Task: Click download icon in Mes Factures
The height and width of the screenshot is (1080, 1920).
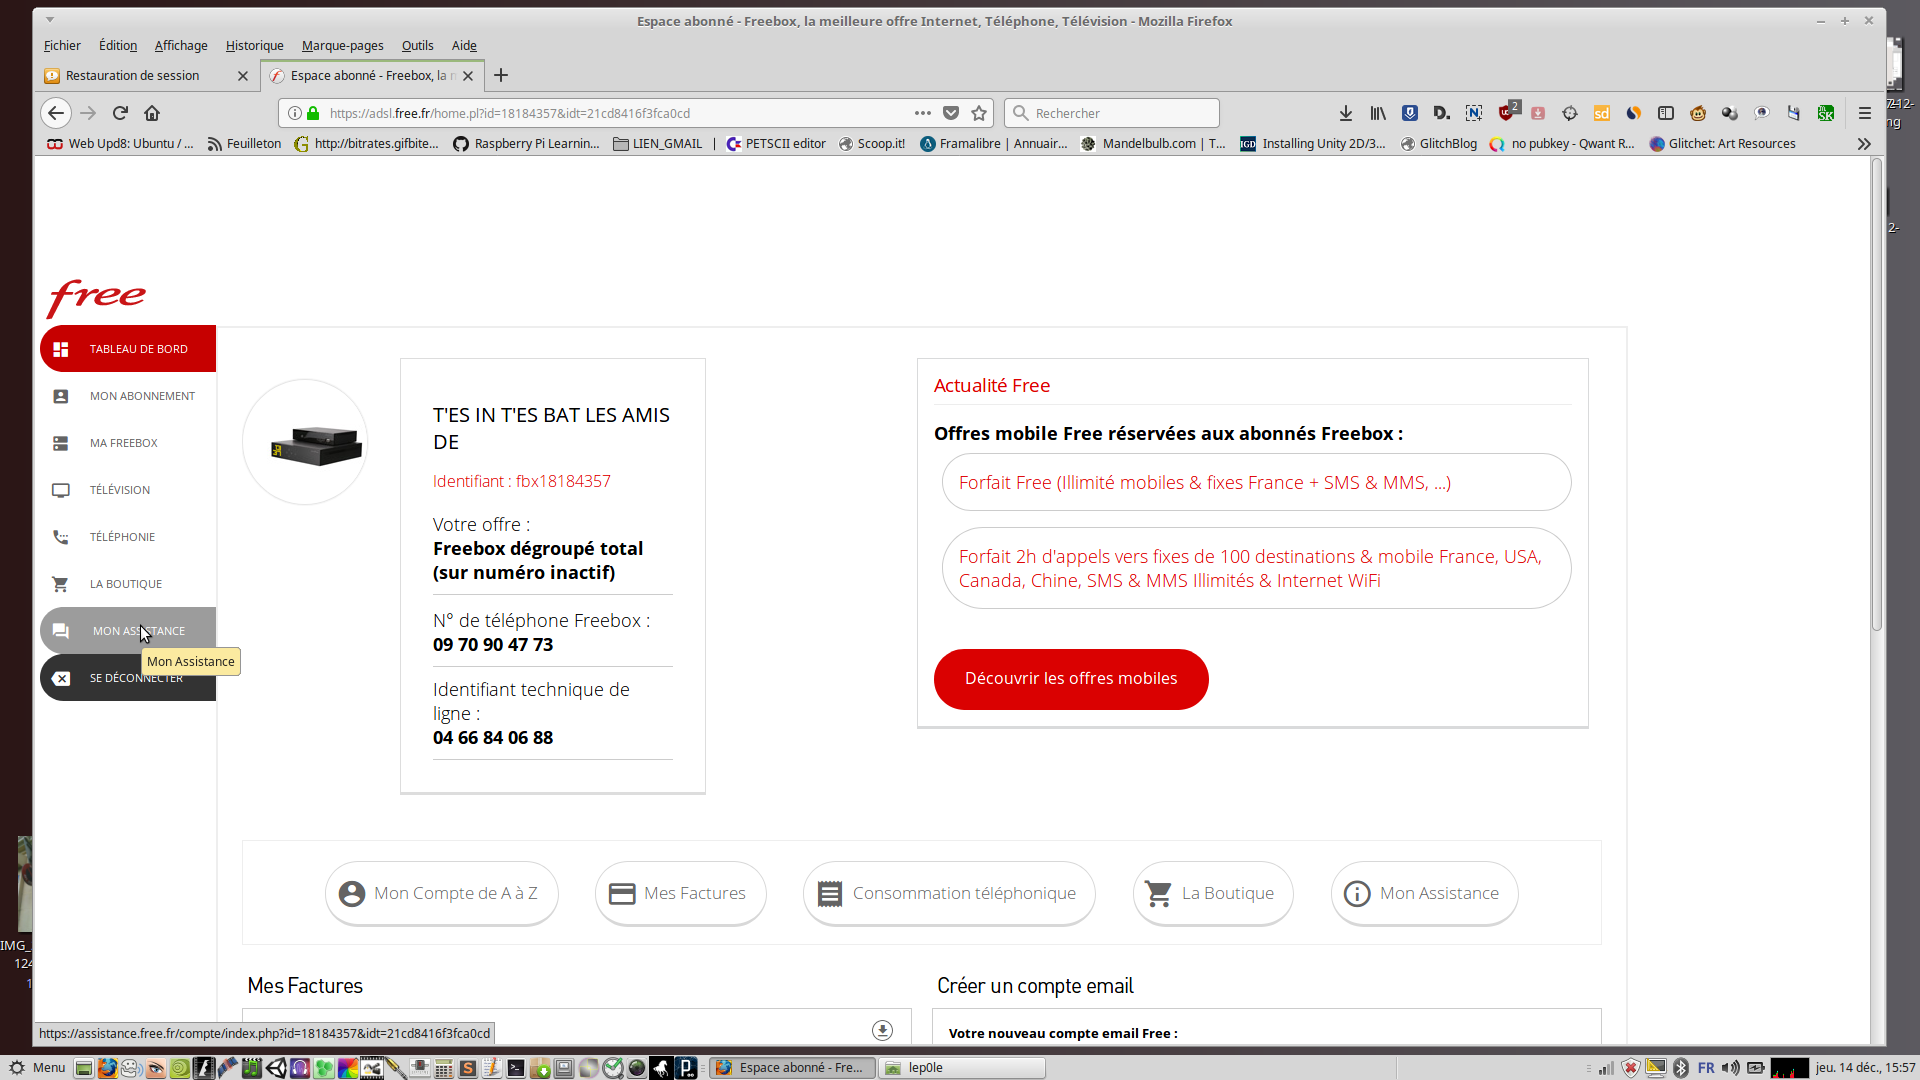Action: pos(882,1030)
